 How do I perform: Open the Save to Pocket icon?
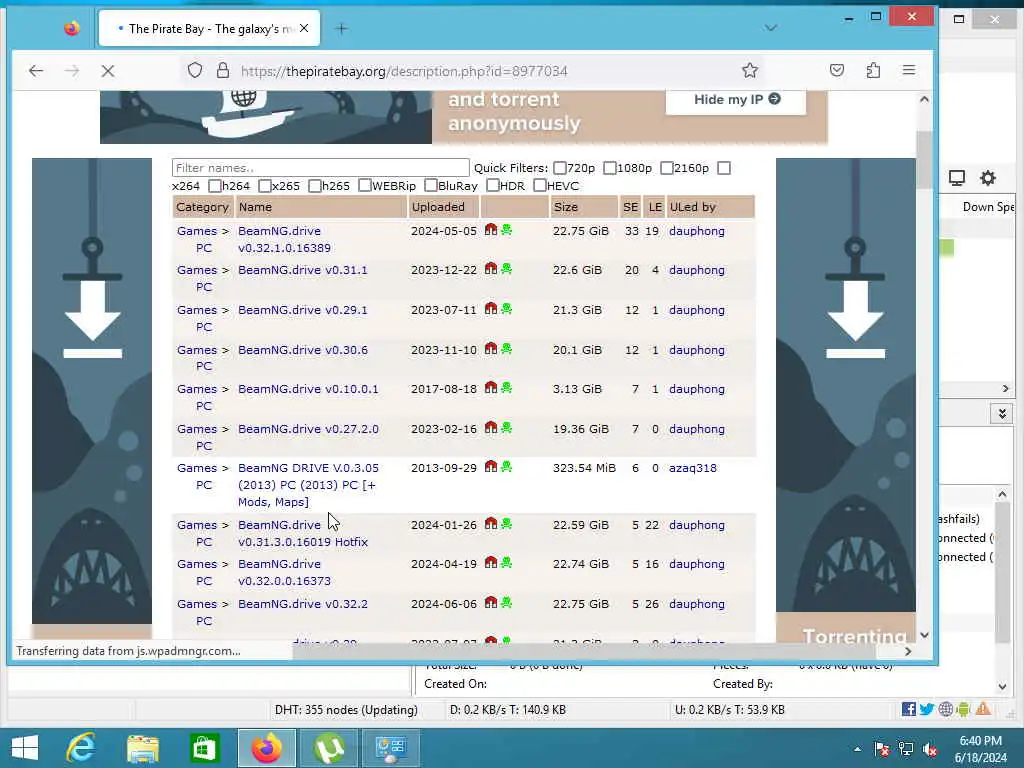click(837, 71)
